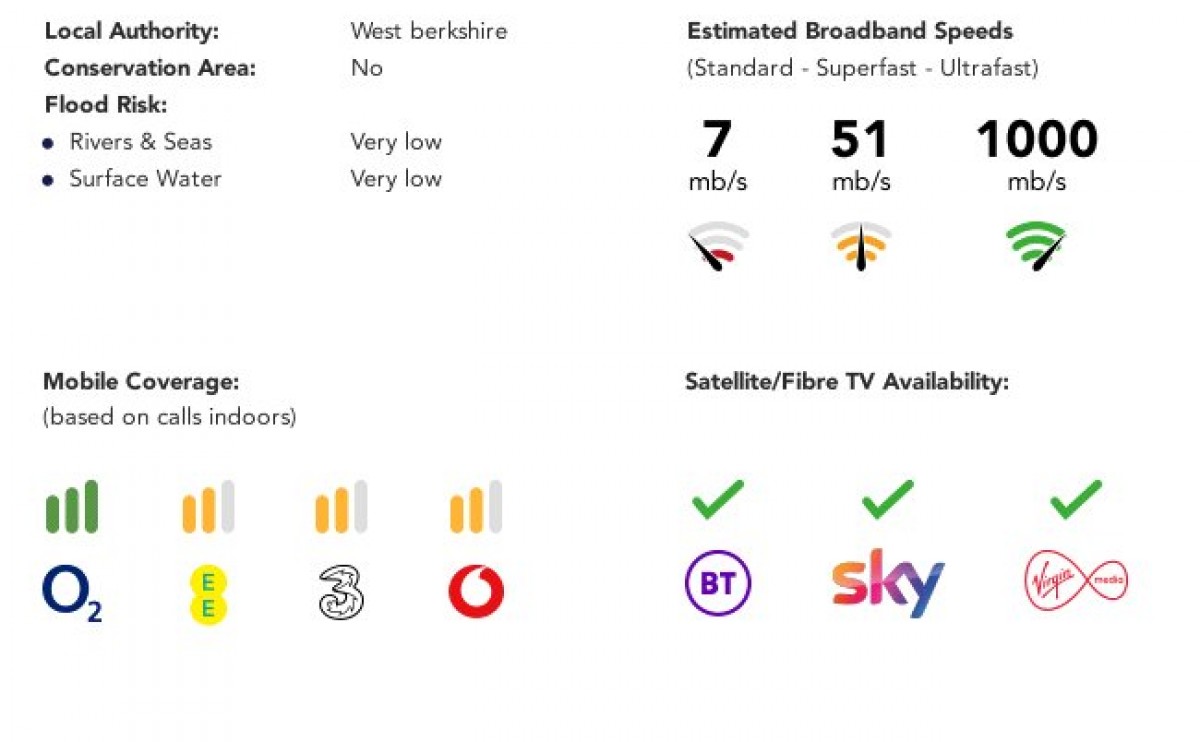Click the Three network logo

click(341, 592)
